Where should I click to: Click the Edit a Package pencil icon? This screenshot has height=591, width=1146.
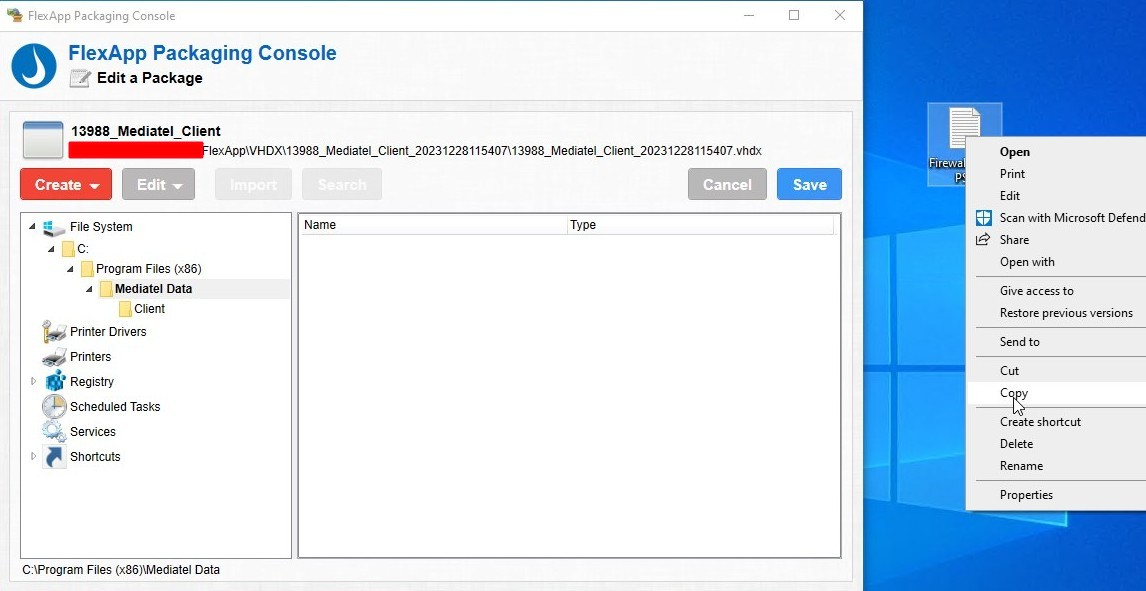point(80,78)
